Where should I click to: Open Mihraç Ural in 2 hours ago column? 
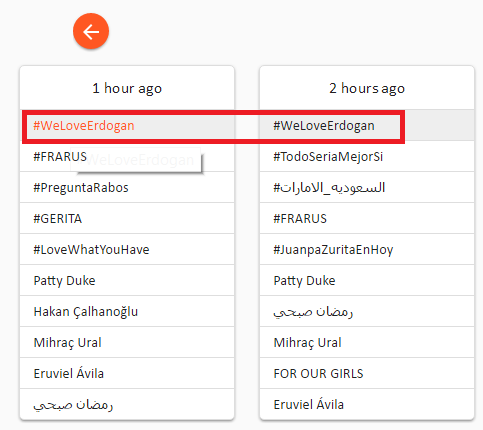click(x=367, y=342)
